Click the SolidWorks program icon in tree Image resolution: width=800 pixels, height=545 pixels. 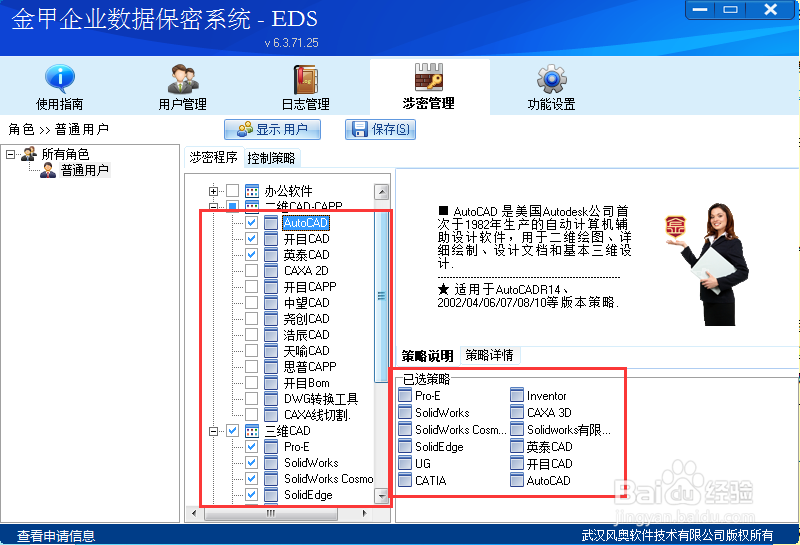271,463
